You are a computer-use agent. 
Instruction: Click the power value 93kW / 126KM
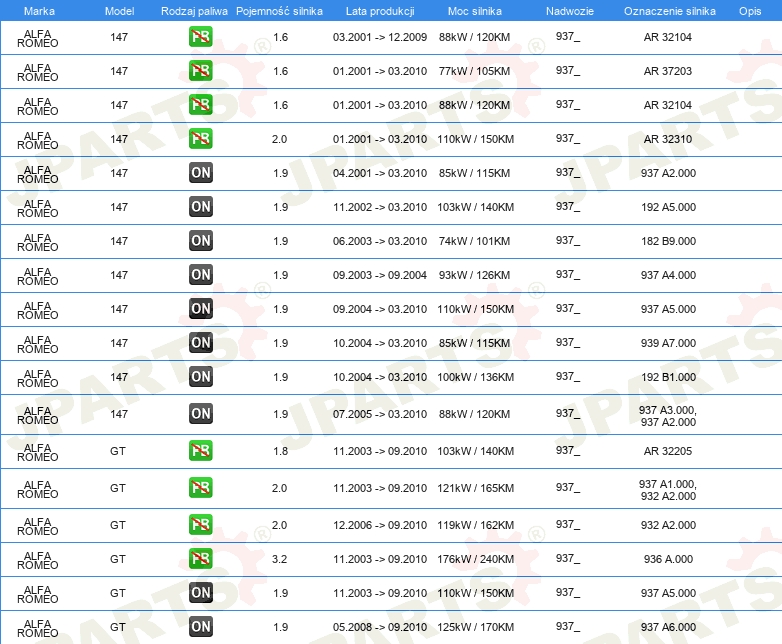474,275
